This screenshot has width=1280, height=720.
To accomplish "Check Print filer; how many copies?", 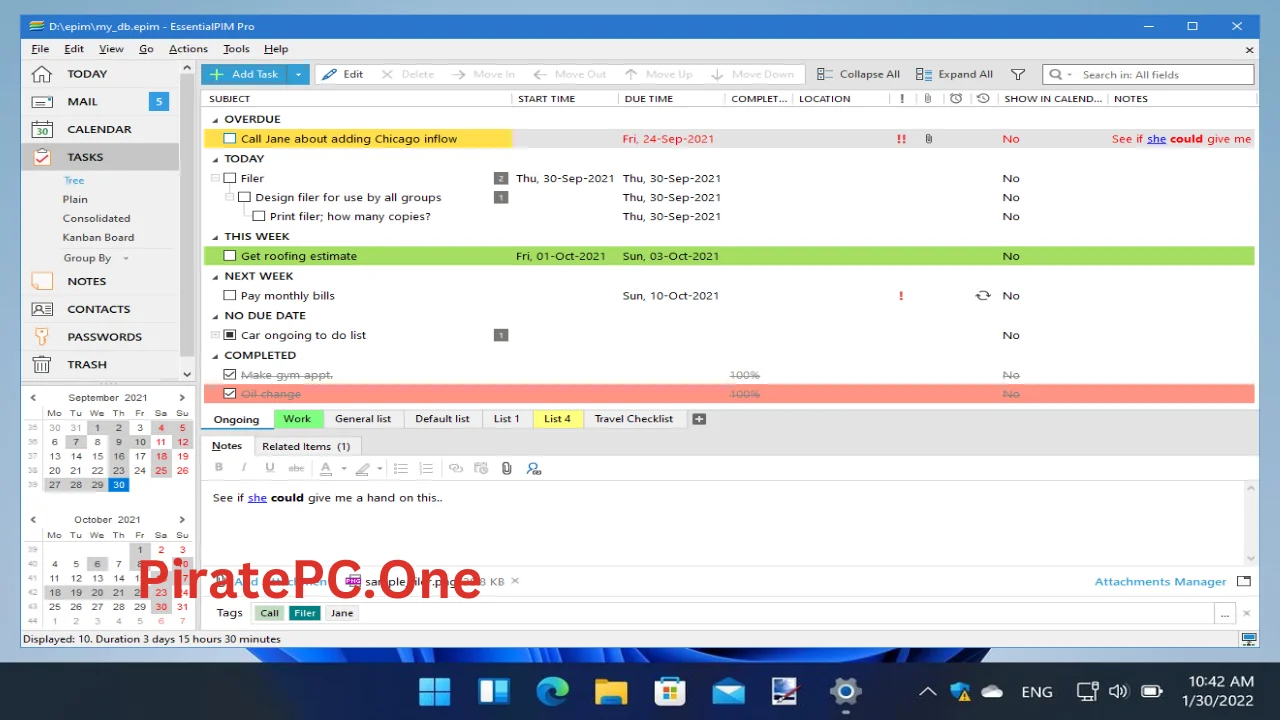I will tap(259, 216).
